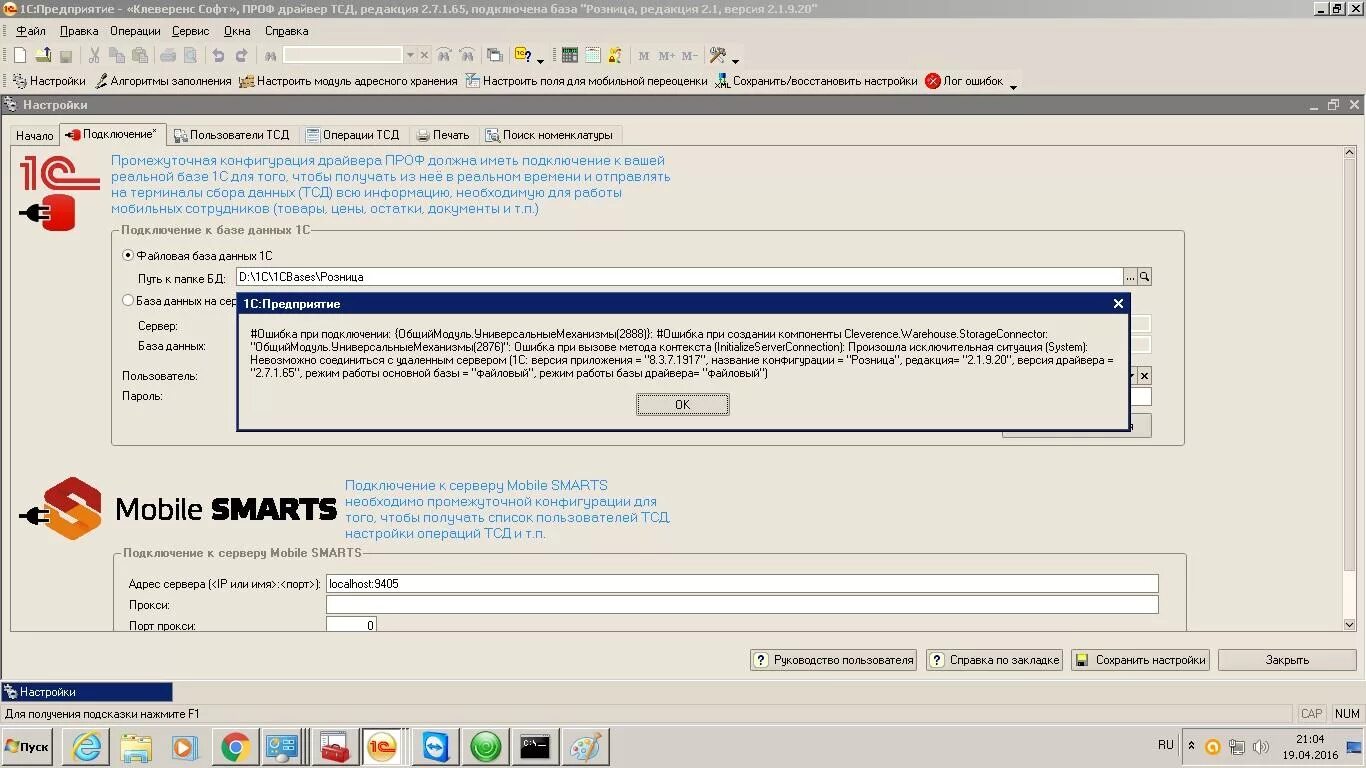Click the calendar icon in main toolbar
1366x768 pixels.
point(593,55)
